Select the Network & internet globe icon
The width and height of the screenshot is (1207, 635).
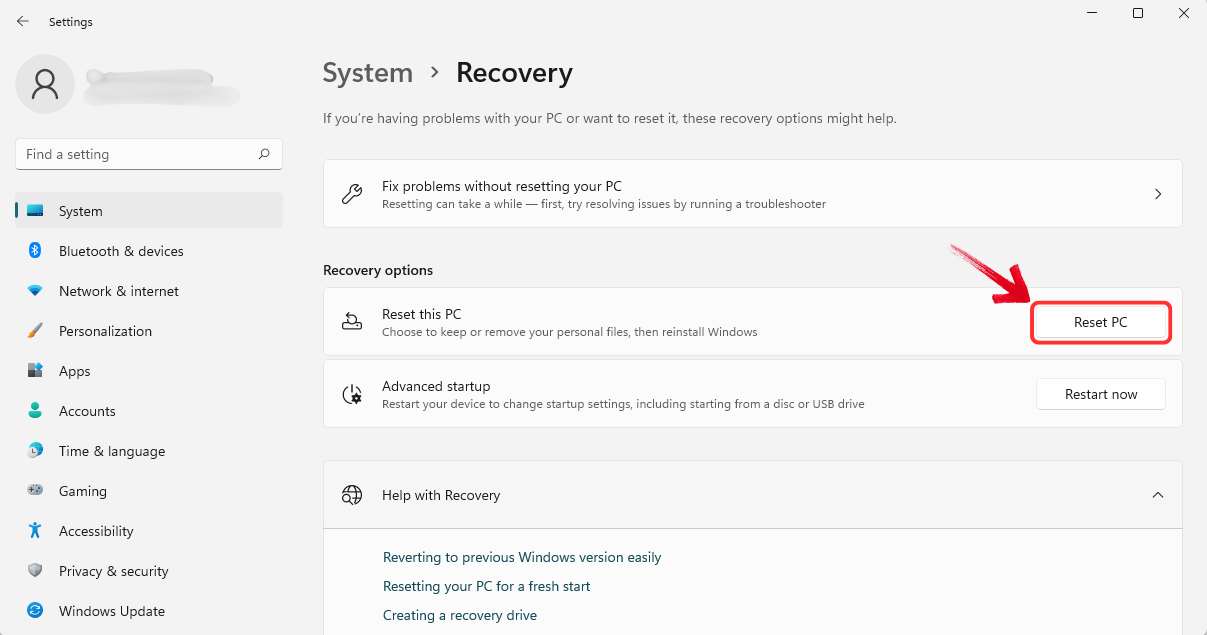pos(37,291)
